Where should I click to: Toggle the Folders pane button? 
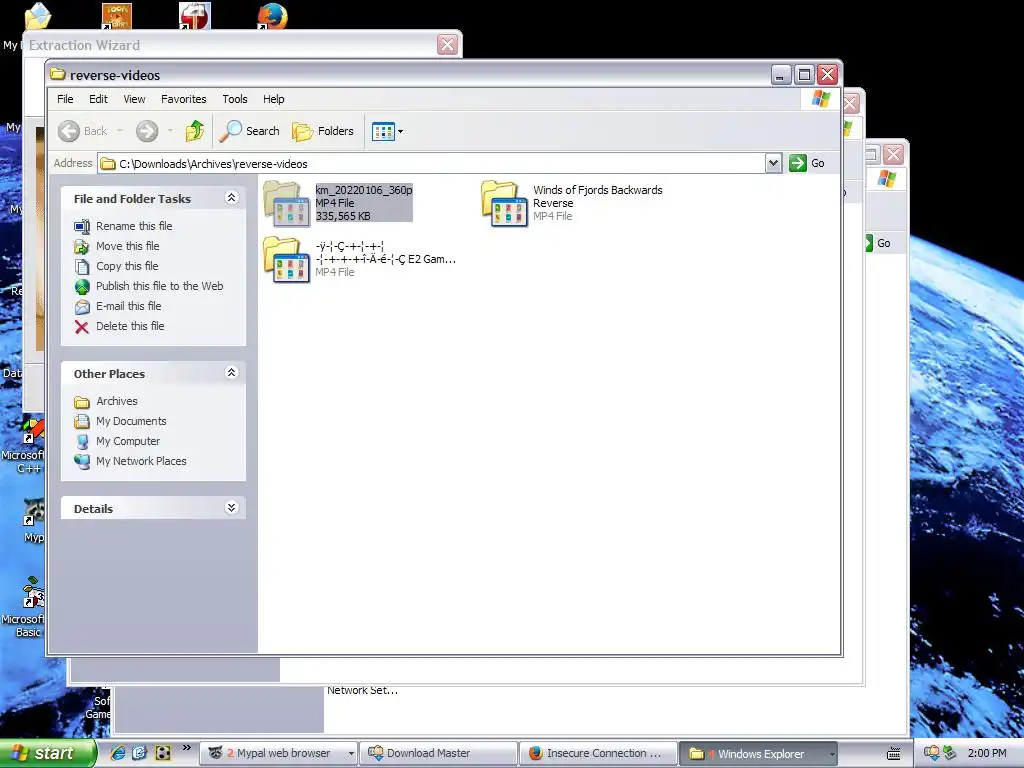(323, 131)
